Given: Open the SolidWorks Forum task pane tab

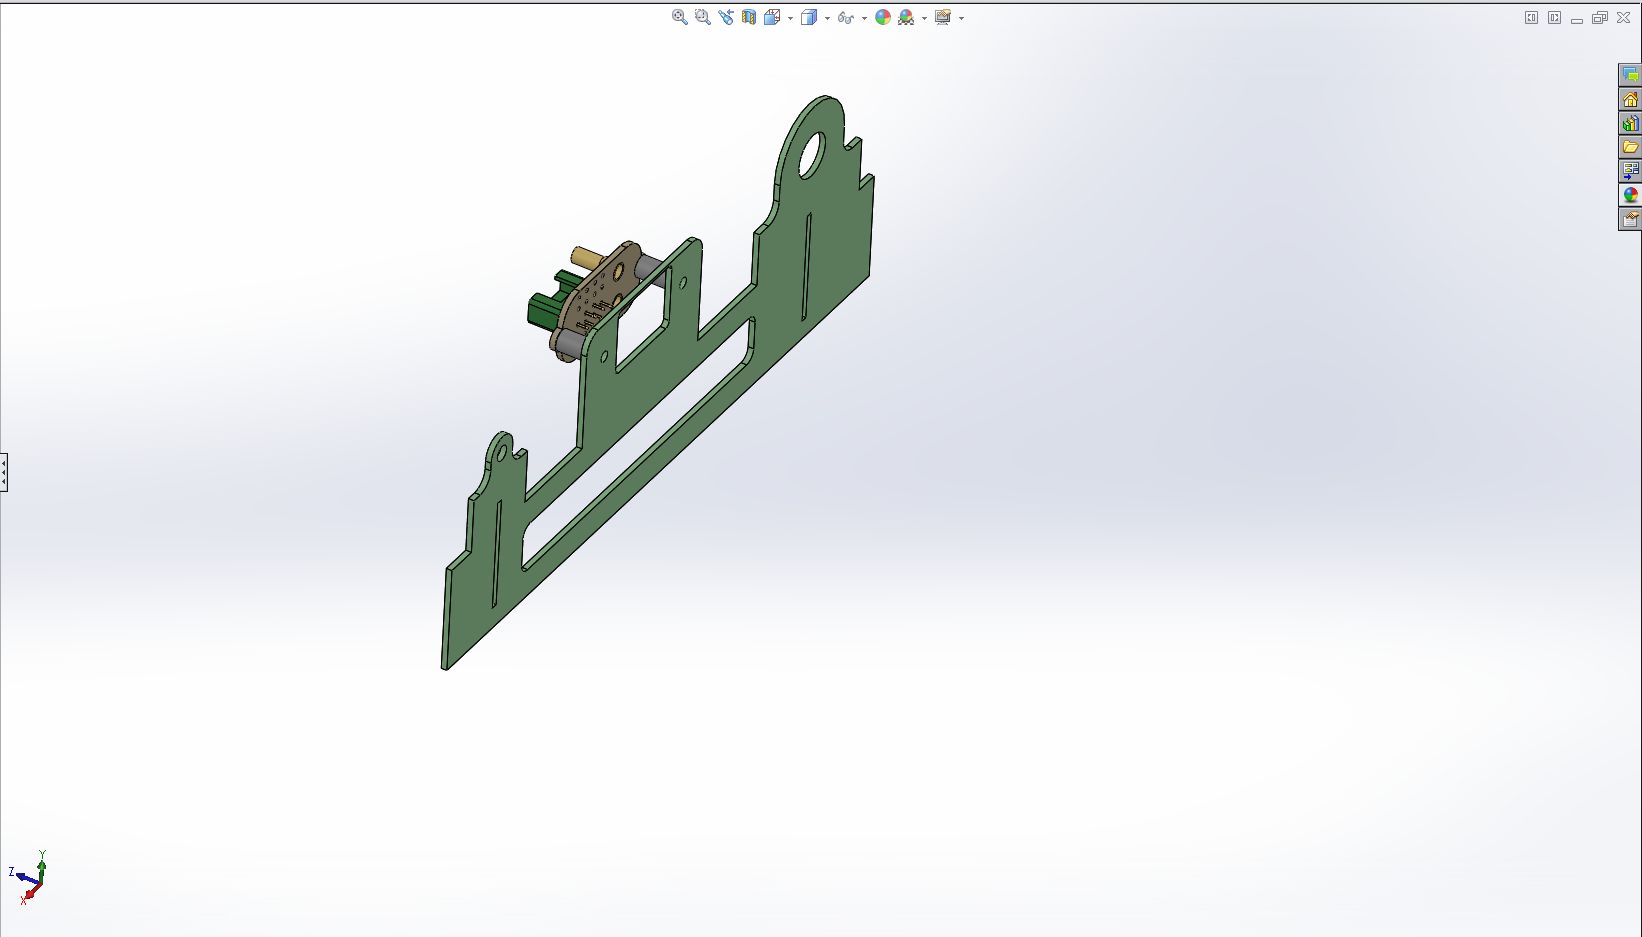Looking at the screenshot, I should click(x=1630, y=75).
